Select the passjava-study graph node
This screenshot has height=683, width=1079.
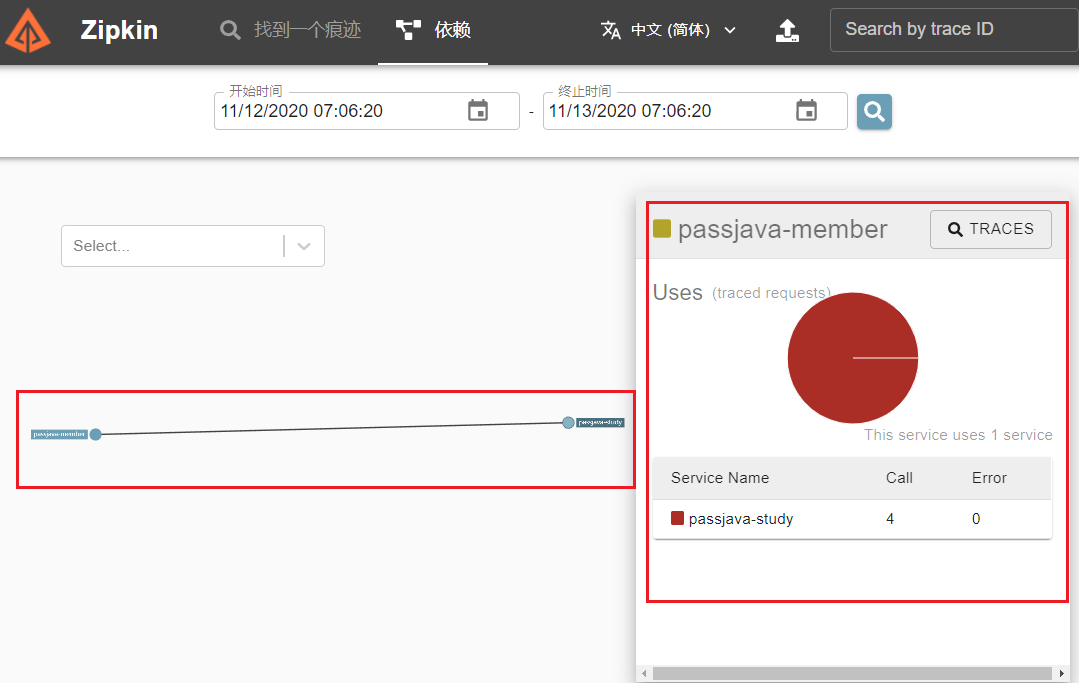point(568,422)
